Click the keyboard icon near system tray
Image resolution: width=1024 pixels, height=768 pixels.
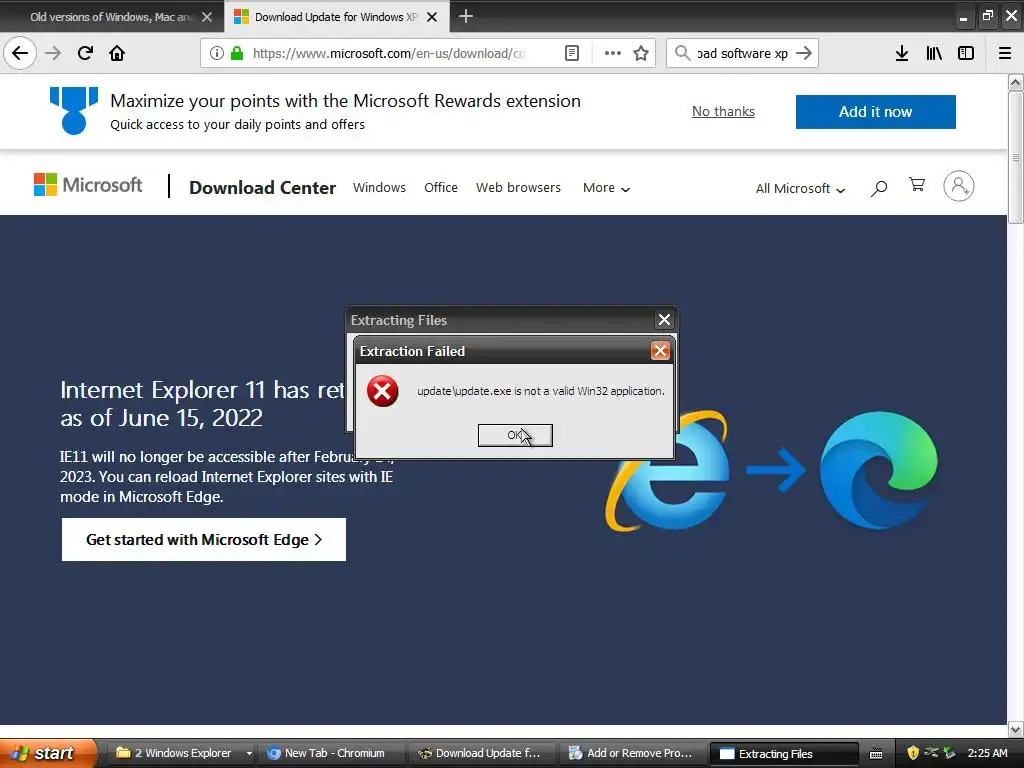point(876,754)
